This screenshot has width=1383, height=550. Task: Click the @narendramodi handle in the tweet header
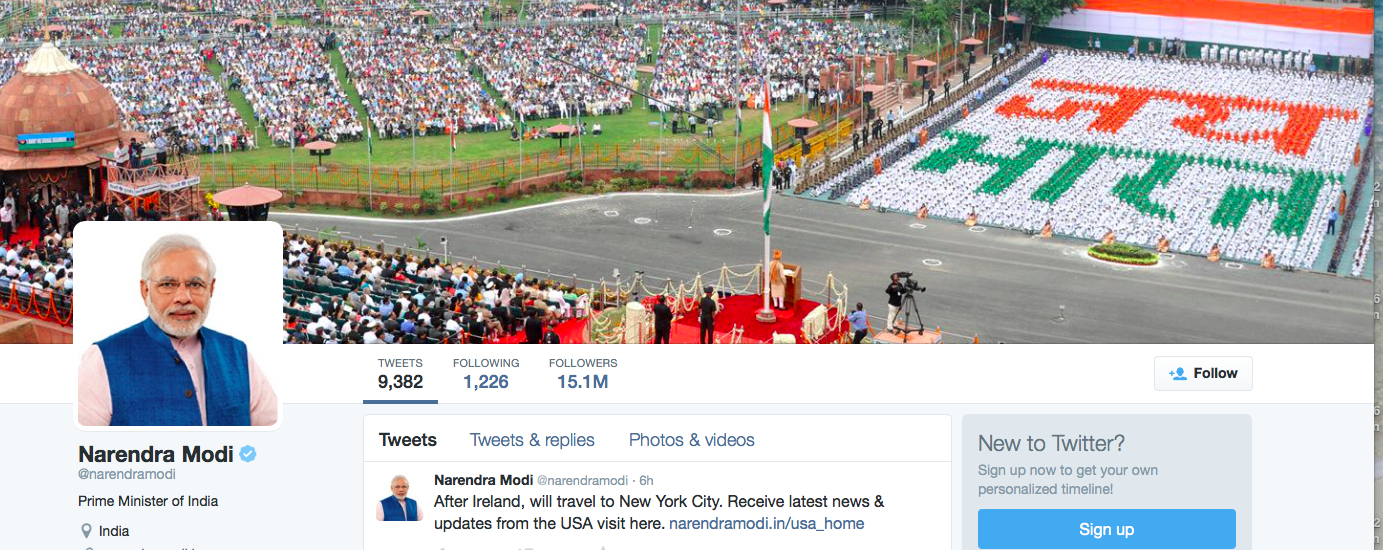click(582, 481)
